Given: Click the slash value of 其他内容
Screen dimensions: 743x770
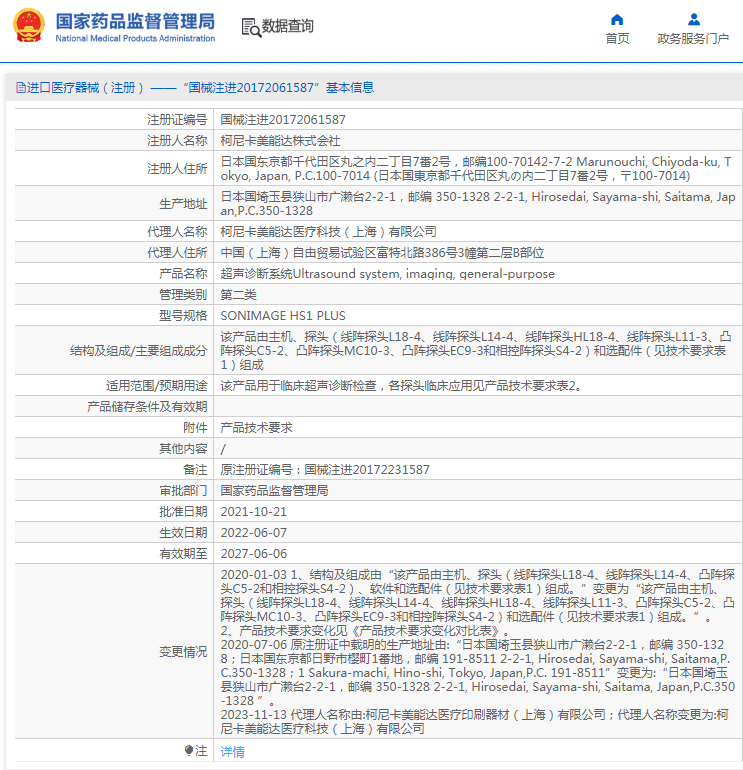Looking at the screenshot, I should [223, 449].
